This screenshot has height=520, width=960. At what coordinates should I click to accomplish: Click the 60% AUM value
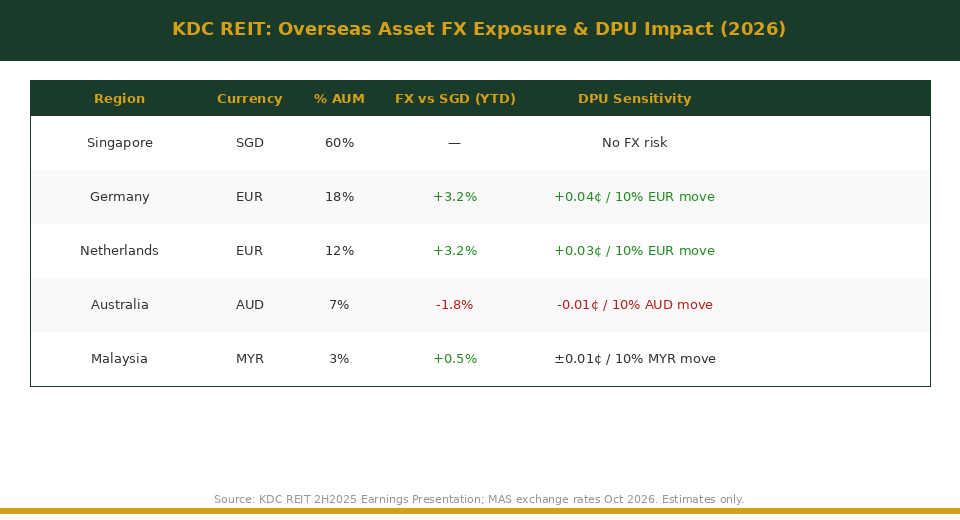[339, 143]
